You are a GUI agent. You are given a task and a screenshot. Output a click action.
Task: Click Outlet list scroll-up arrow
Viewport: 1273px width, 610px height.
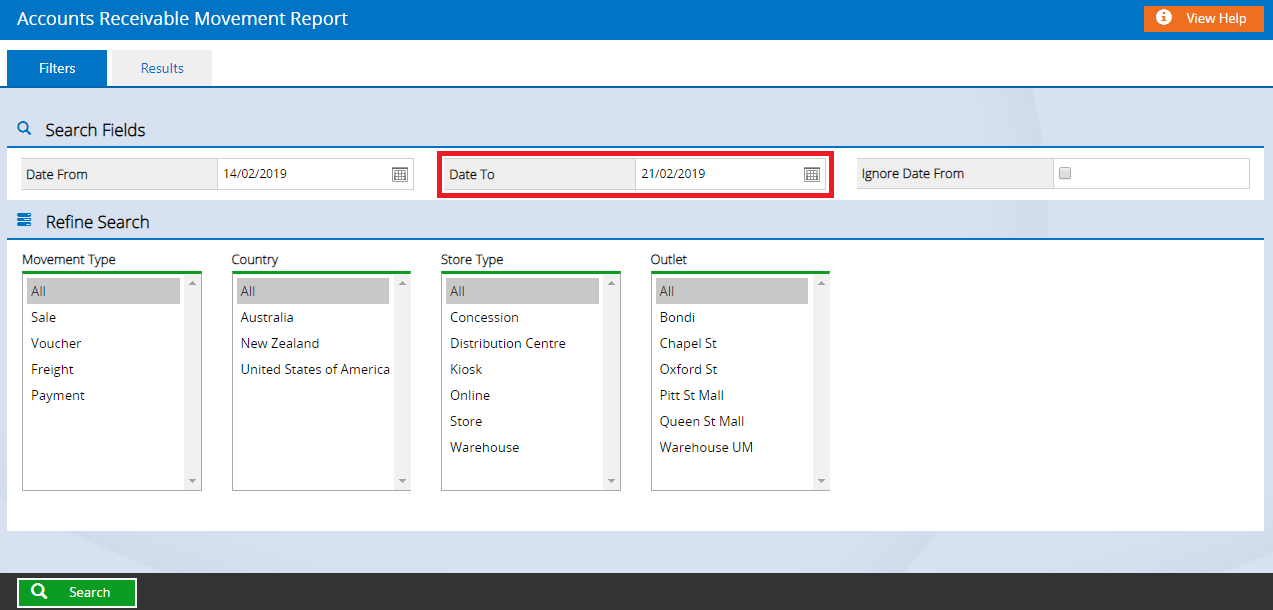pyautogui.click(x=822, y=283)
